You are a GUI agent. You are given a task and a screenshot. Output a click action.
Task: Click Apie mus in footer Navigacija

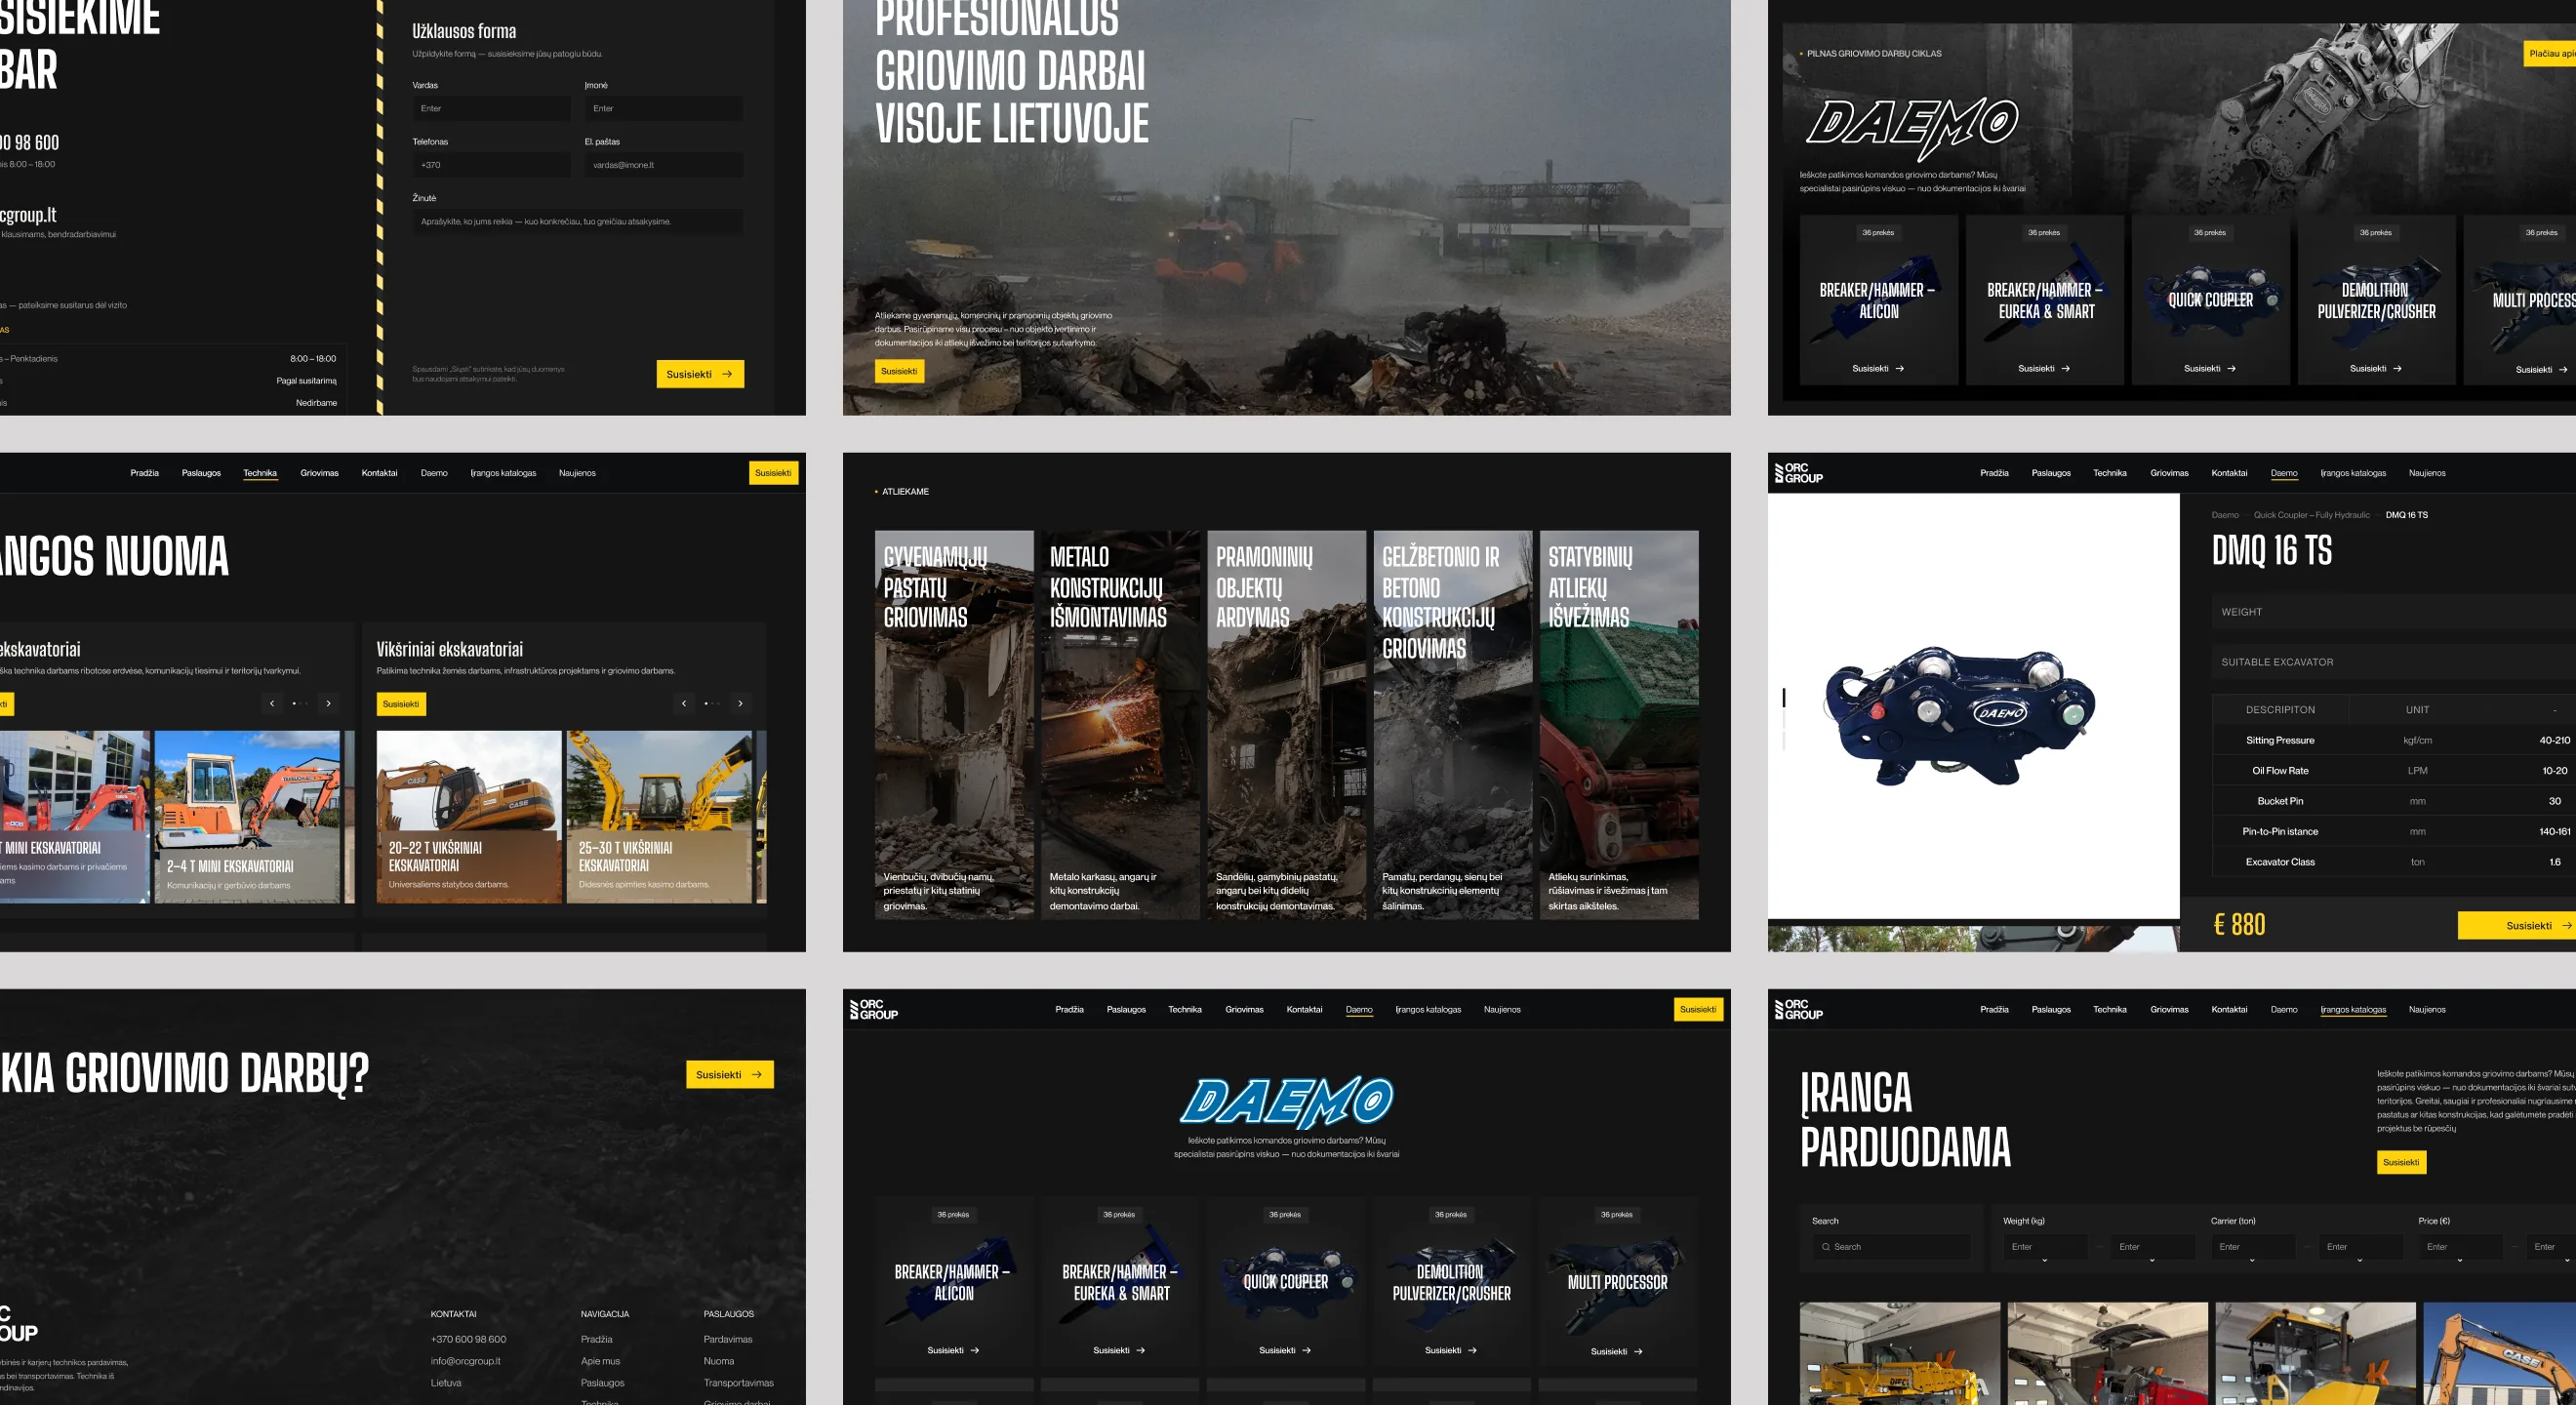click(600, 1361)
